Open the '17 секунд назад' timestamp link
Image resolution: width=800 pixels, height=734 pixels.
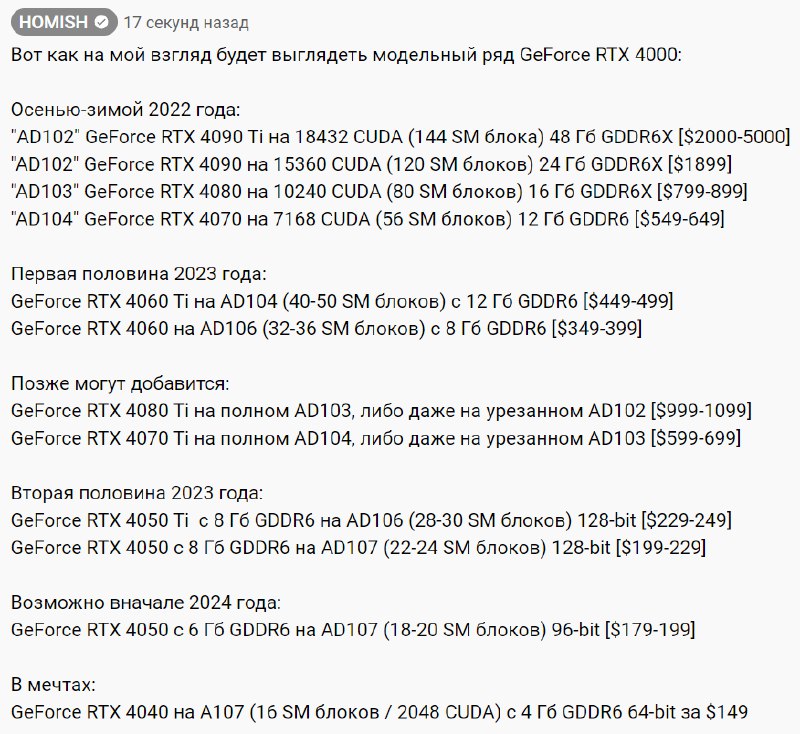click(x=186, y=23)
